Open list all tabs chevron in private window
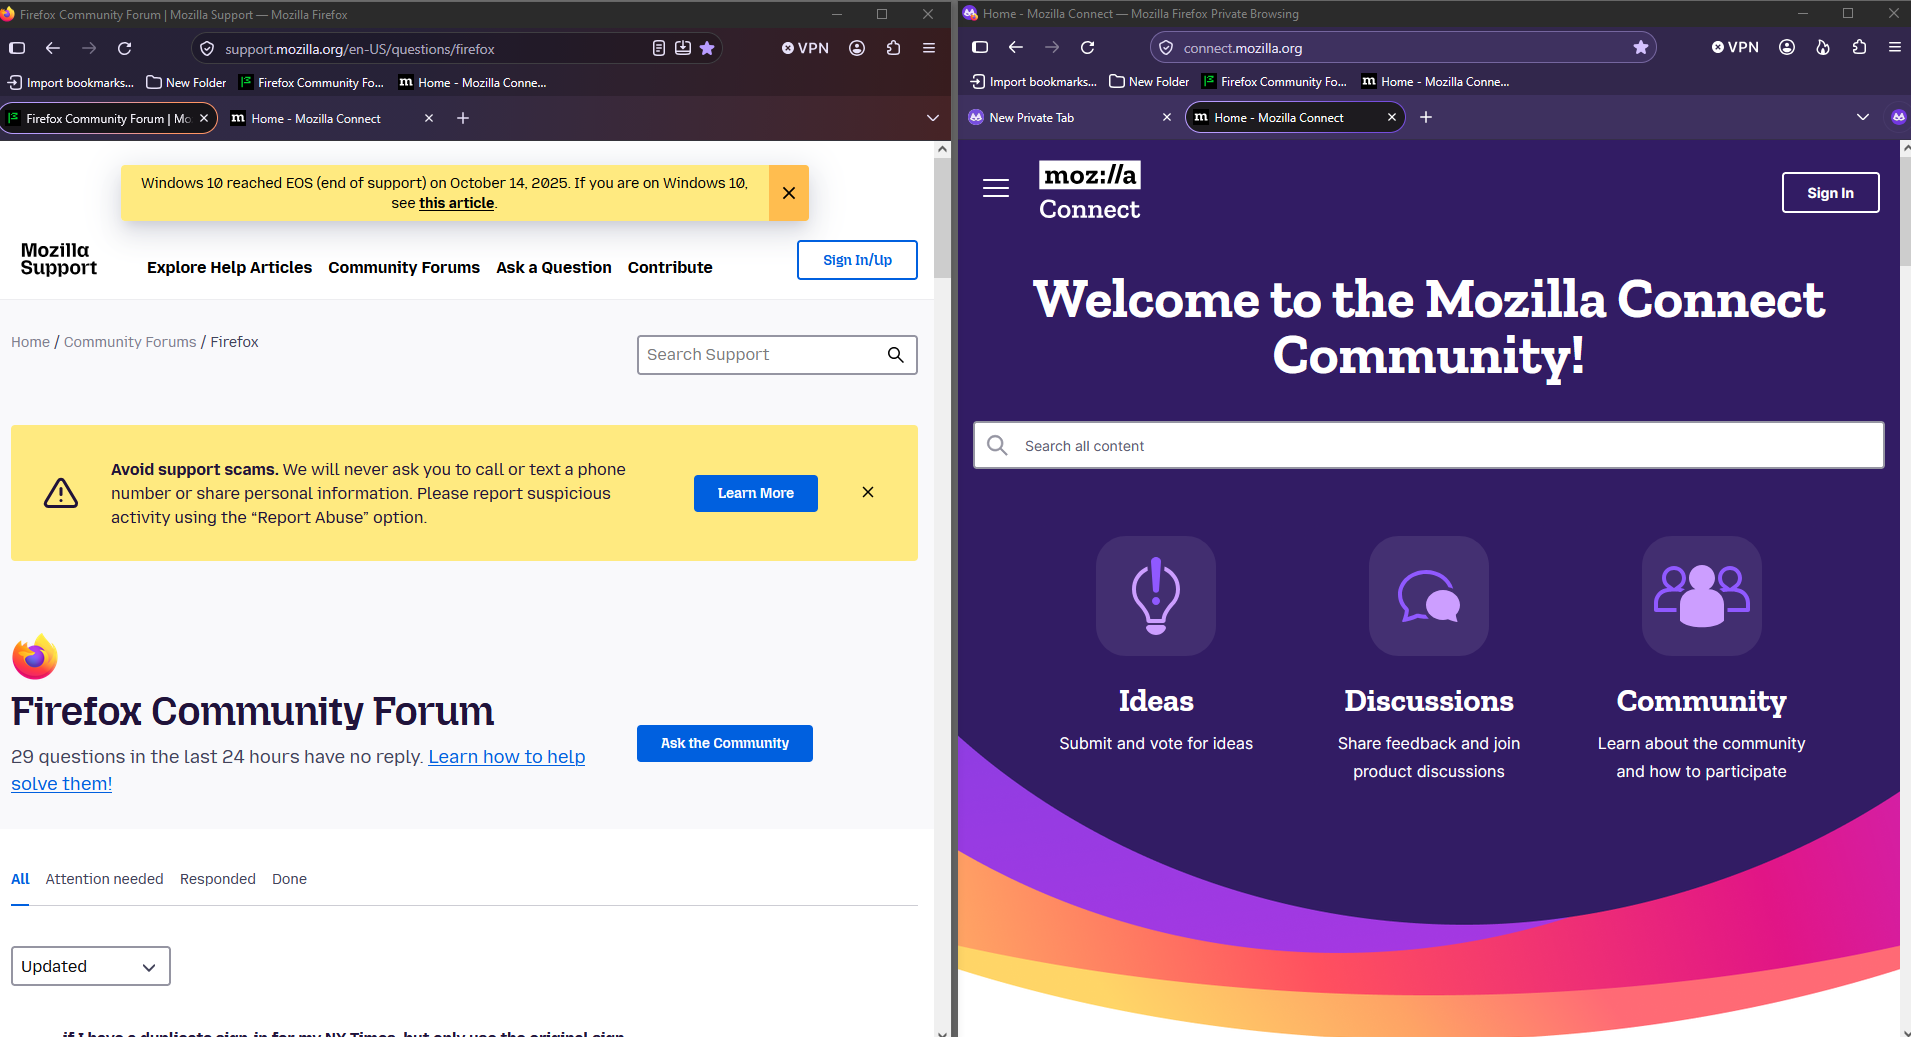Screen dimensions: 1911x1037 coord(1863,117)
